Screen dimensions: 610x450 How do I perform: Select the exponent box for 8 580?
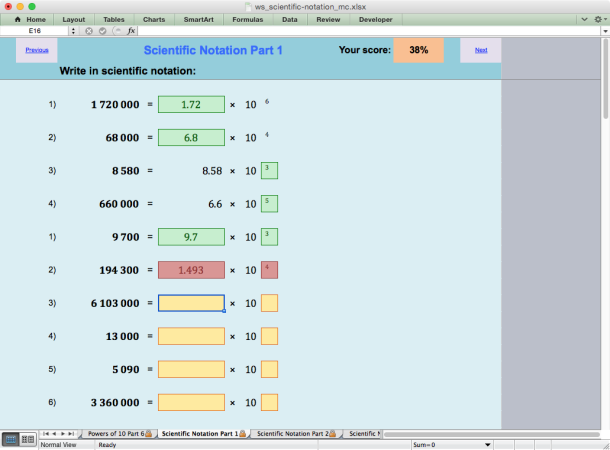(x=269, y=170)
